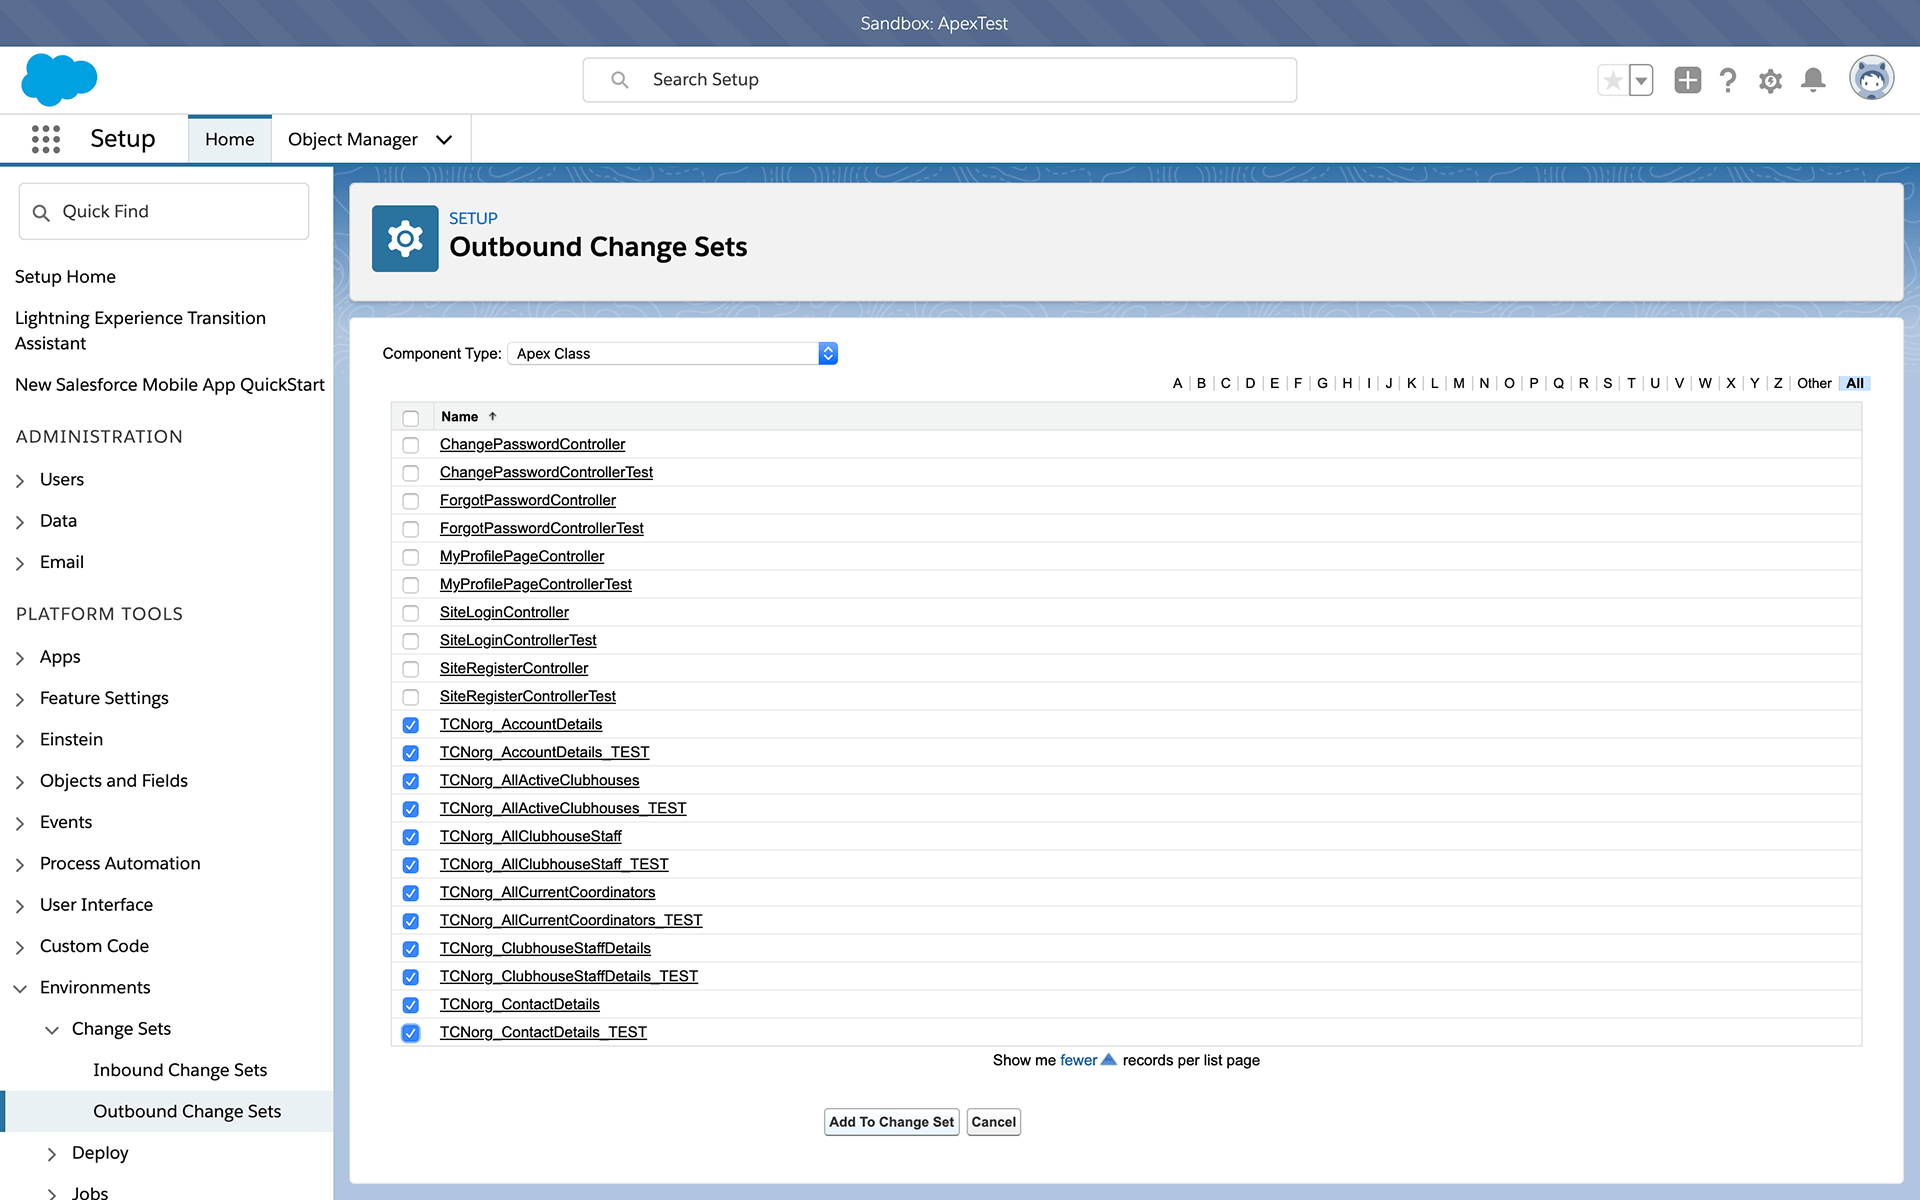This screenshot has width=1920, height=1200.
Task: Uncheck the TCNorg_AccountDetails checkbox
Action: click(x=410, y=725)
